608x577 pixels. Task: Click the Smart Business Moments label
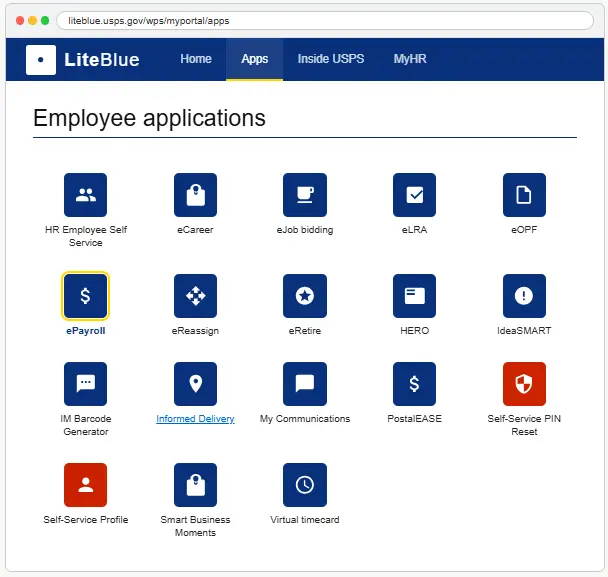click(x=195, y=526)
